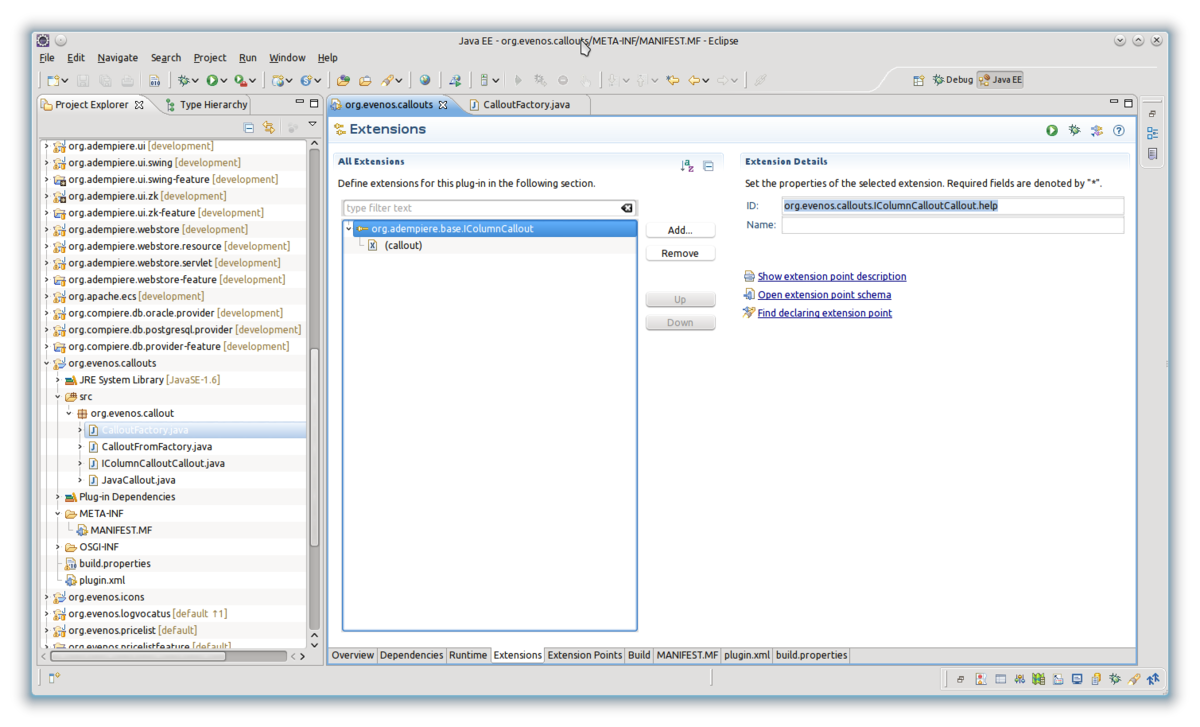Click the Debug bug icon in the main toolbar

(x=183, y=80)
